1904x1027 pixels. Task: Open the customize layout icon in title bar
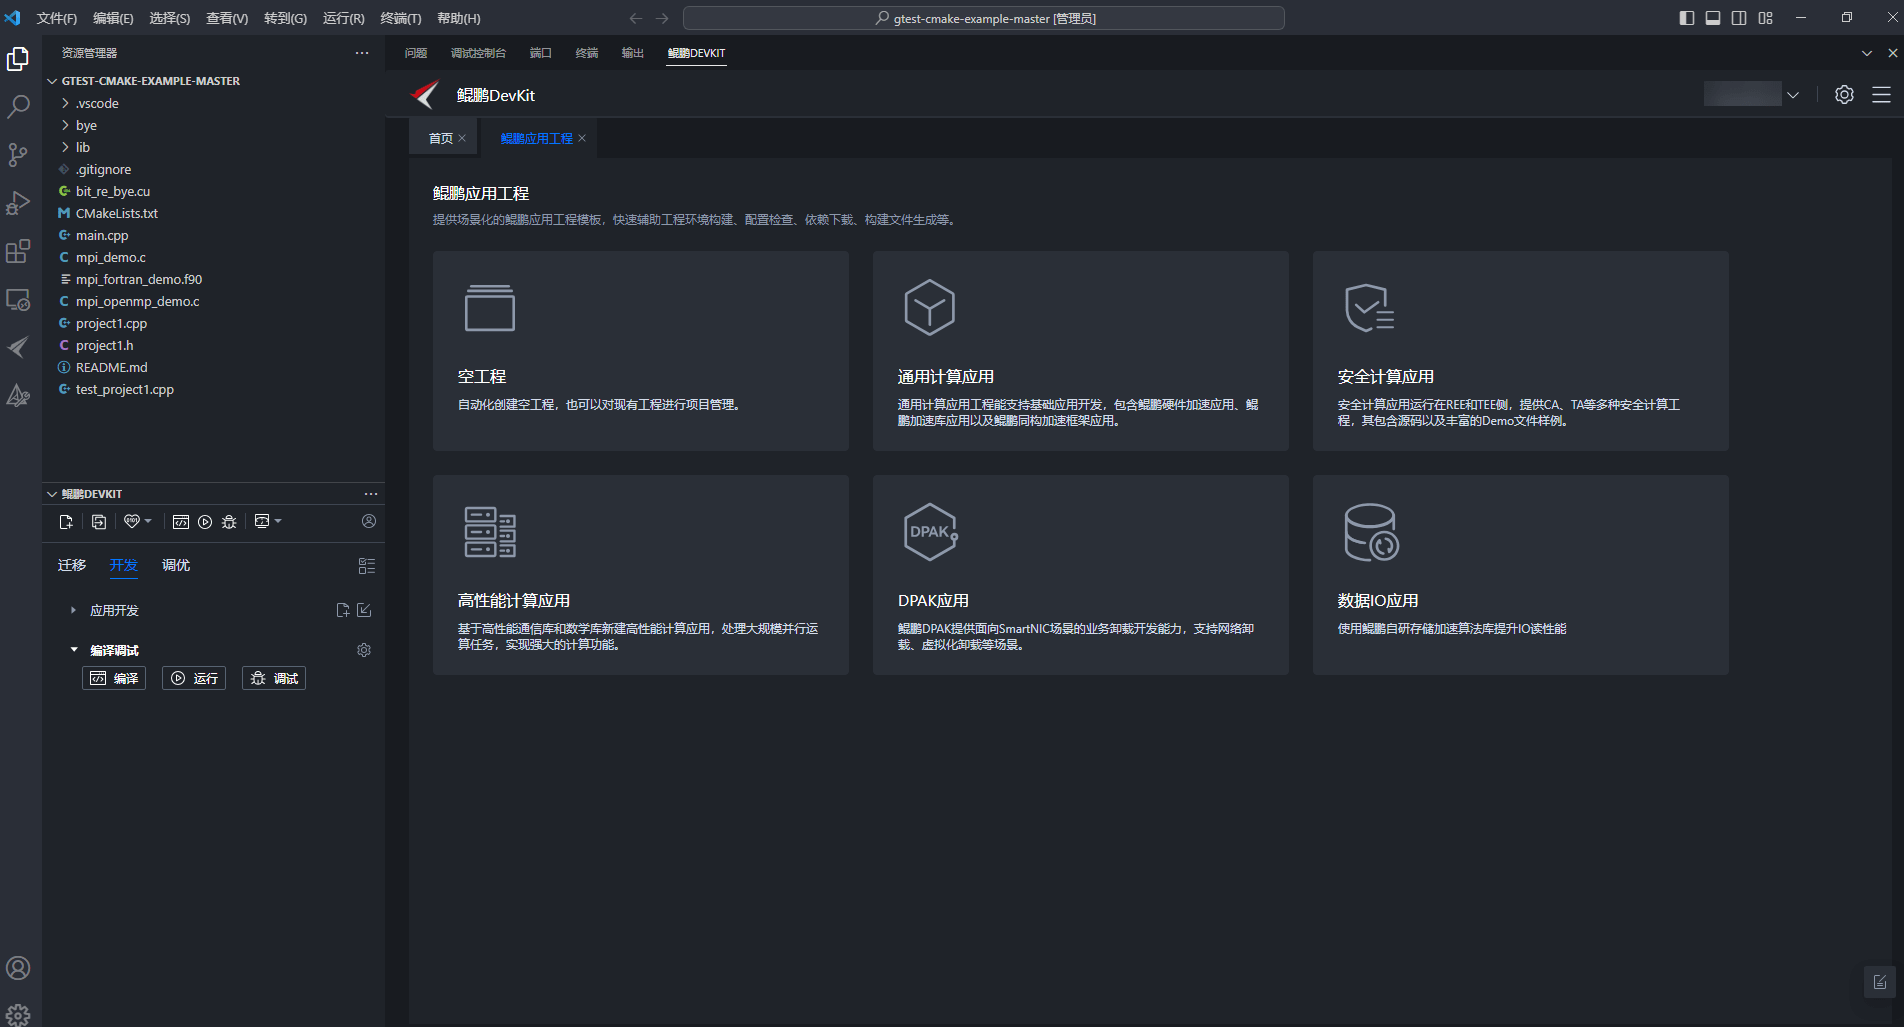click(1765, 18)
